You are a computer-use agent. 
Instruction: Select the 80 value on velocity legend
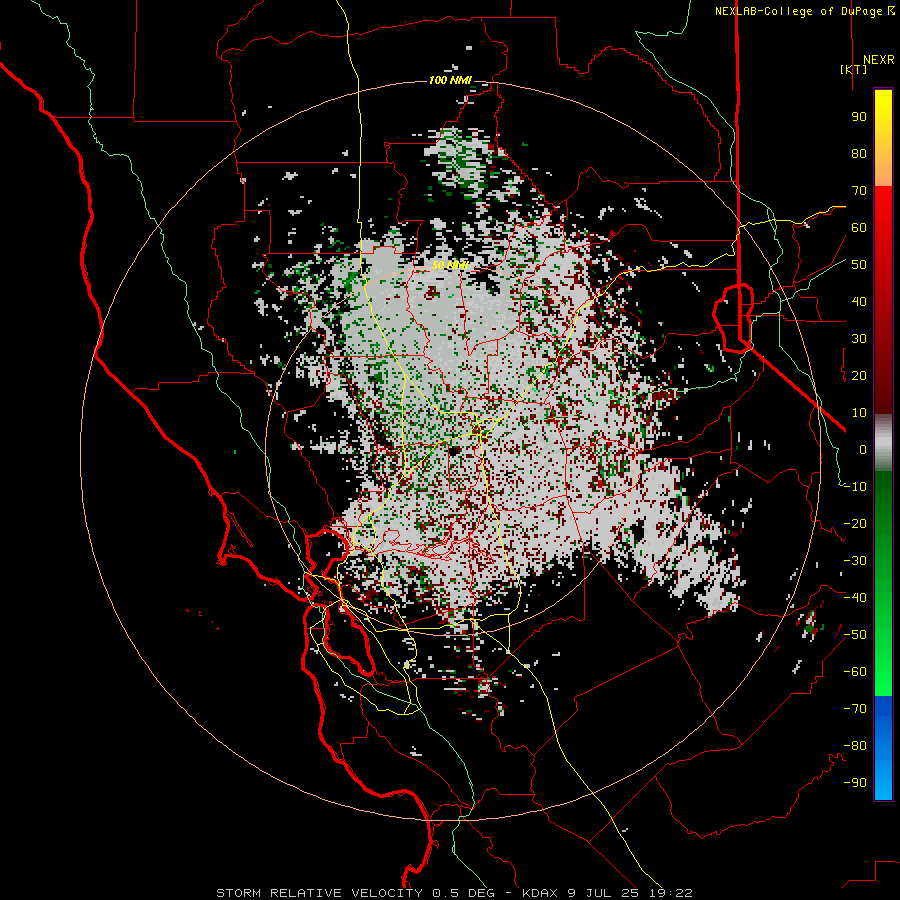pos(859,154)
